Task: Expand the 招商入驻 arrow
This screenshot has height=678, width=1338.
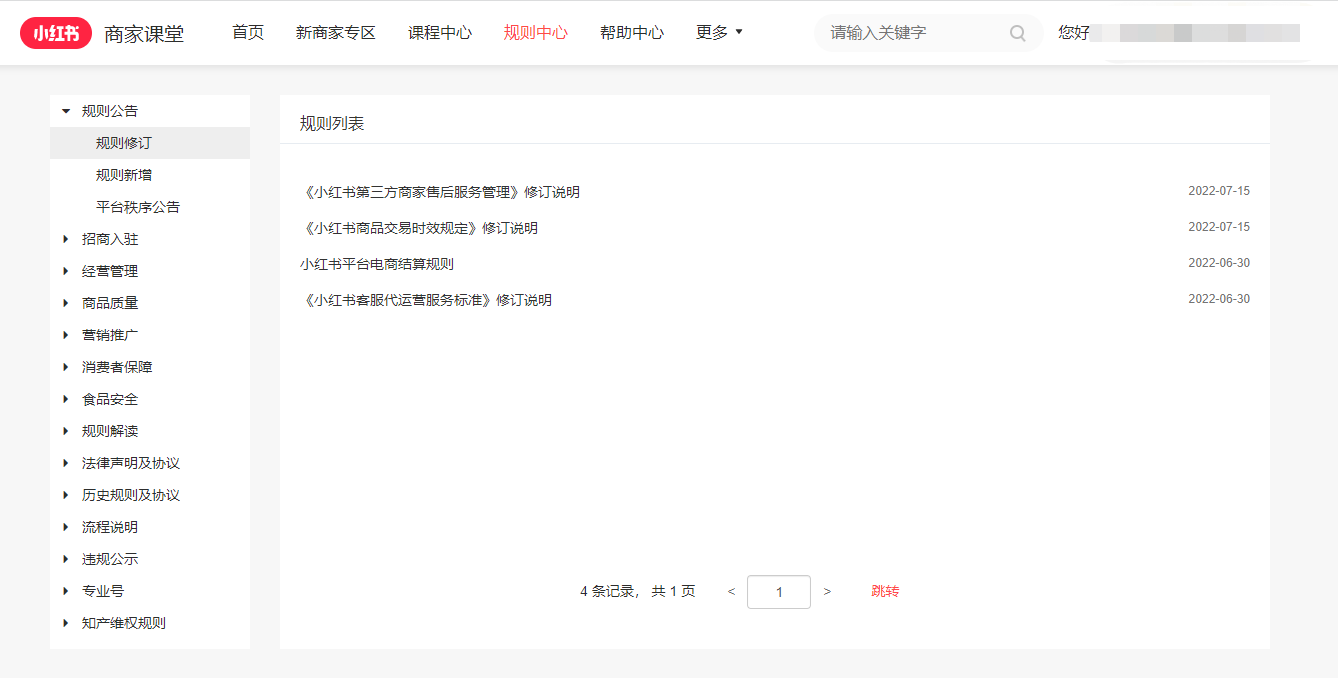Action: (x=66, y=239)
